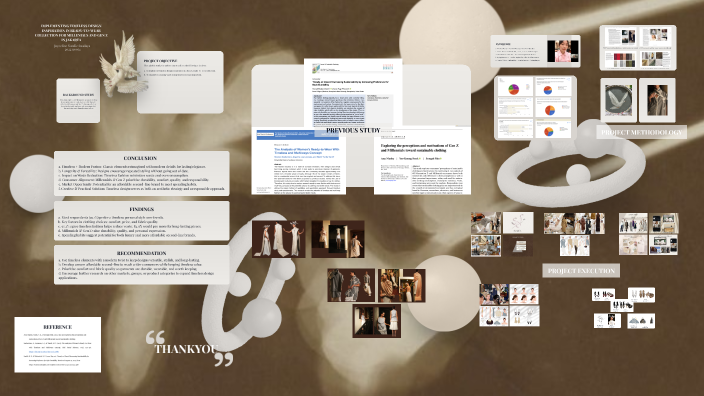Screen dimensions: 704x396
Task: Click the PROJECT METHODOLOGY label
Action: point(642,132)
